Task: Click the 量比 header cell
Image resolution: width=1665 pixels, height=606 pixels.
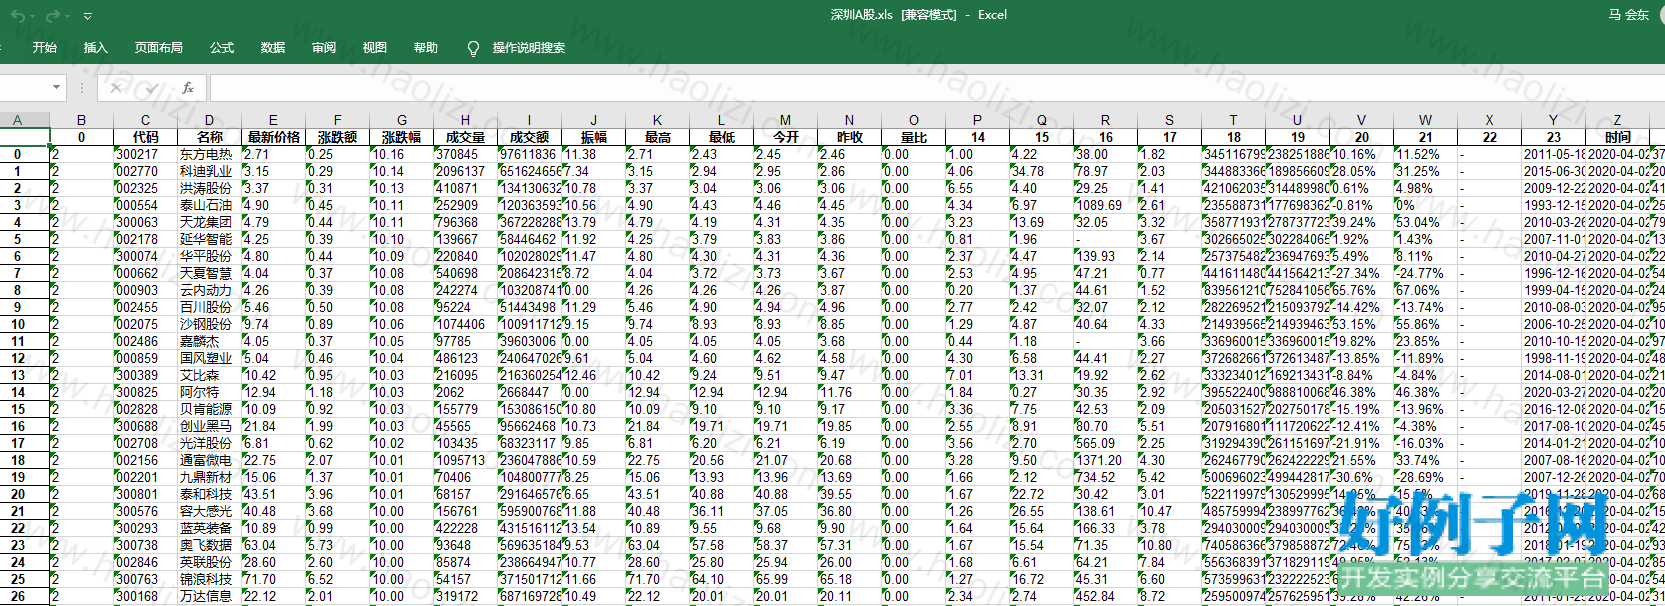Action: tap(913, 137)
